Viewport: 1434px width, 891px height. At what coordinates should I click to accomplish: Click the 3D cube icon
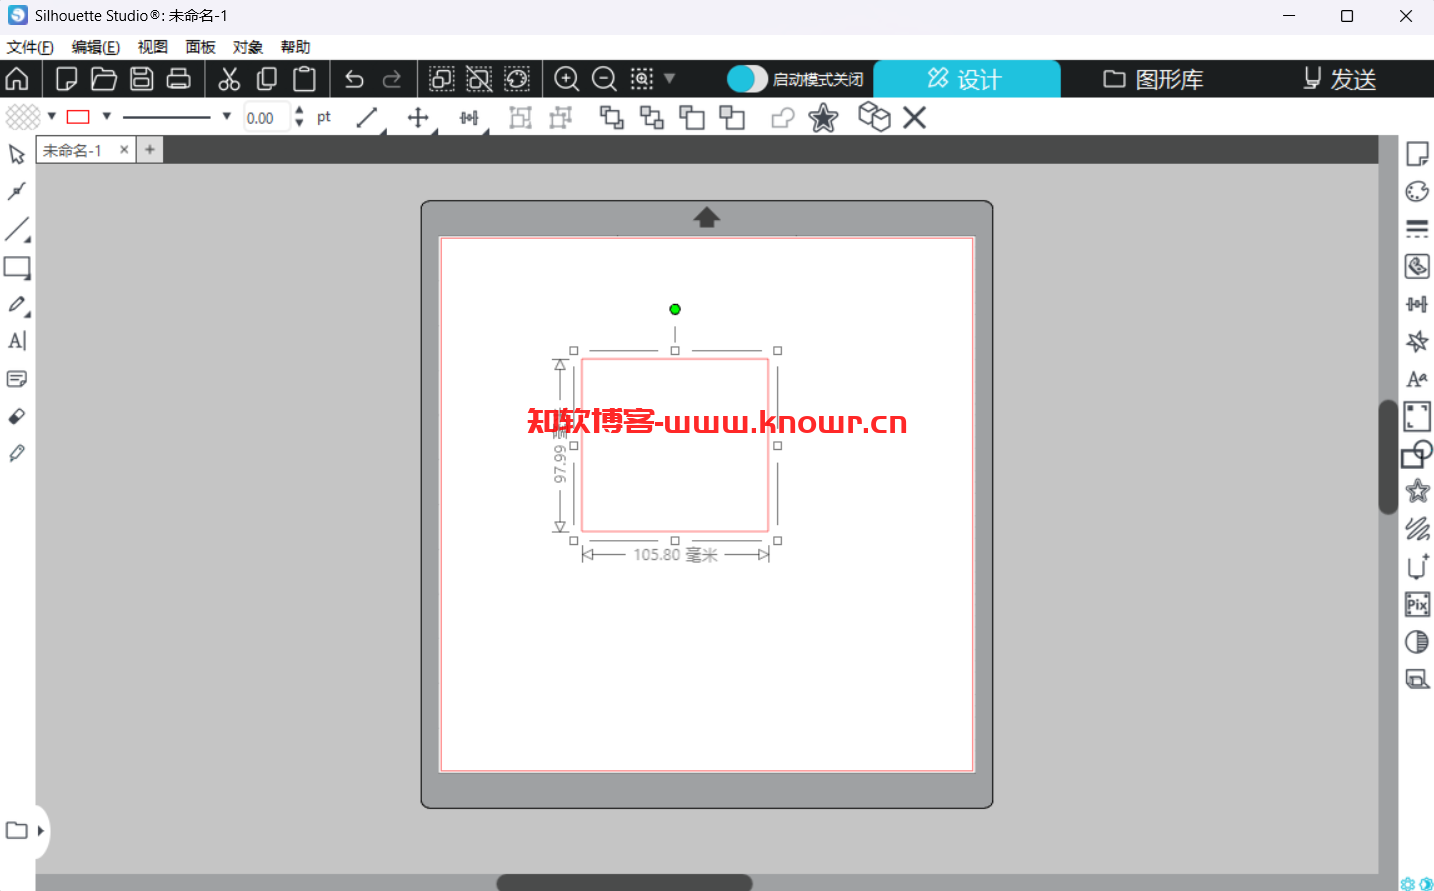874,117
